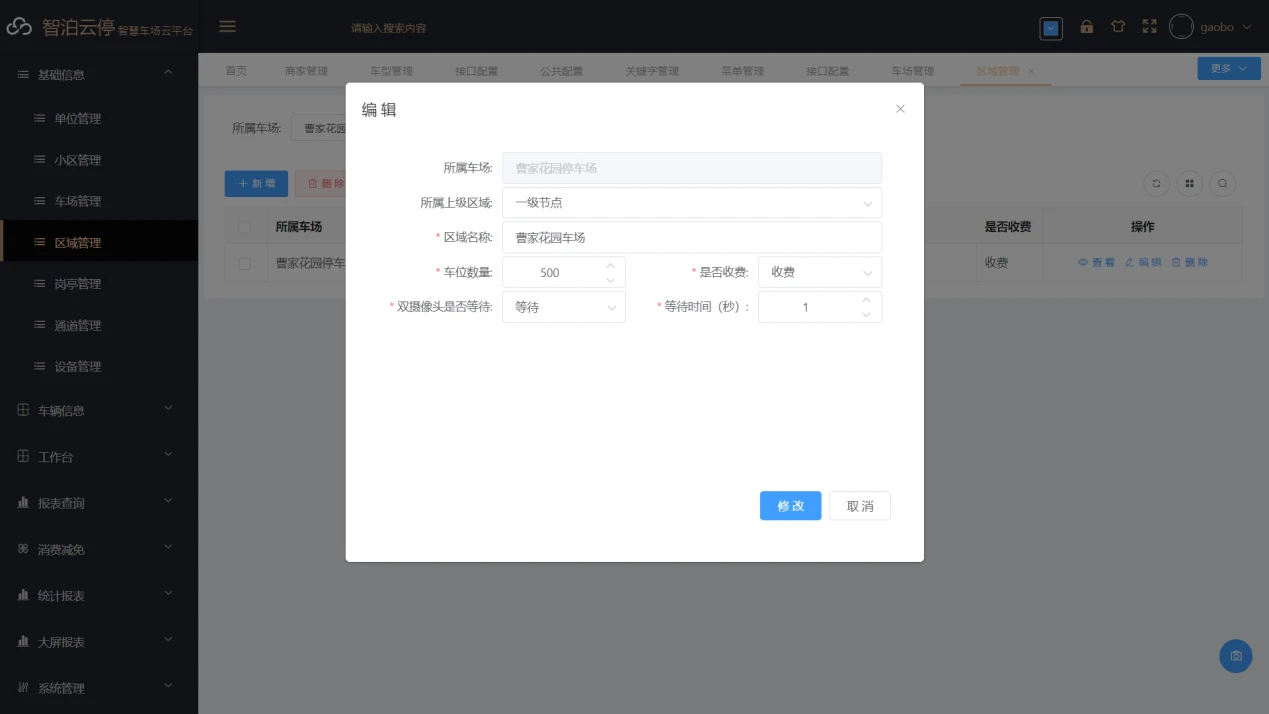The width and height of the screenshot is (1269, 714).
Task: Expand the 车辆信息 sidebar group
Action: pos(99,410)
